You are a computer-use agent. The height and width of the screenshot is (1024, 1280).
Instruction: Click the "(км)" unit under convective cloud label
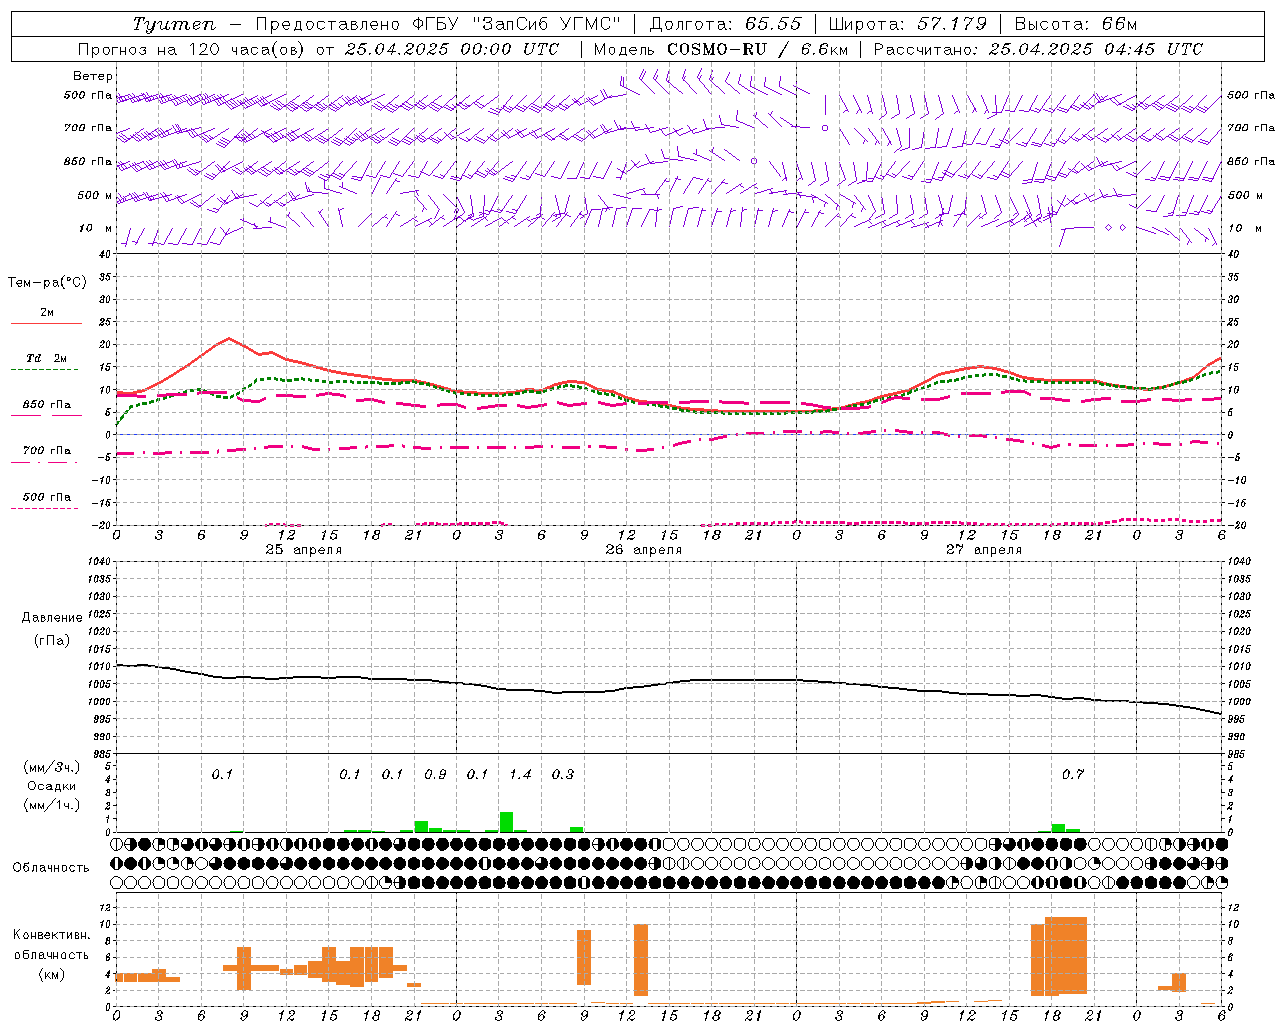click(x=51, y=975)
